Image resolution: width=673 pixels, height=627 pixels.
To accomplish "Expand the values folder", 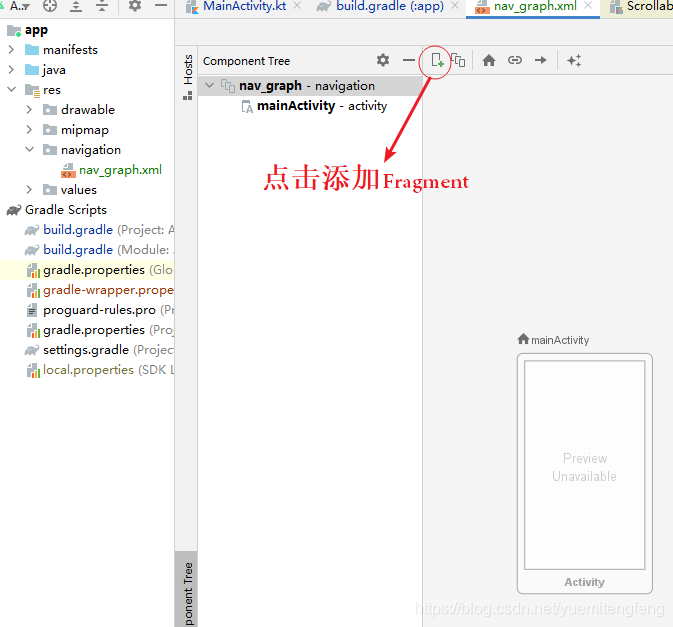I will tap(29, 189).
